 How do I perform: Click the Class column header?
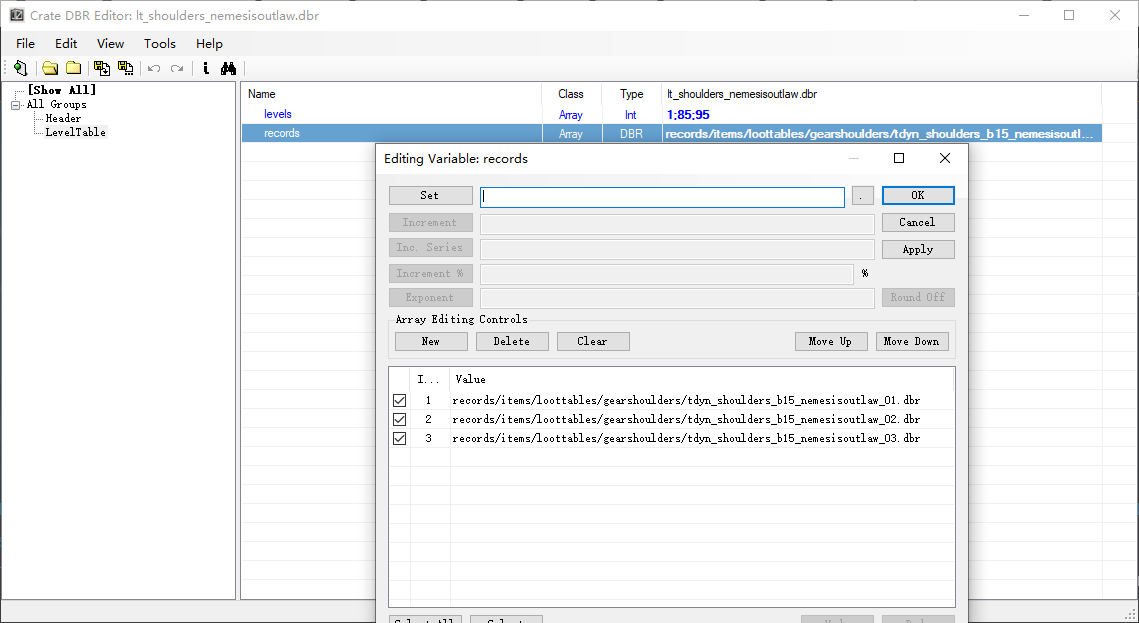point(571,94)
